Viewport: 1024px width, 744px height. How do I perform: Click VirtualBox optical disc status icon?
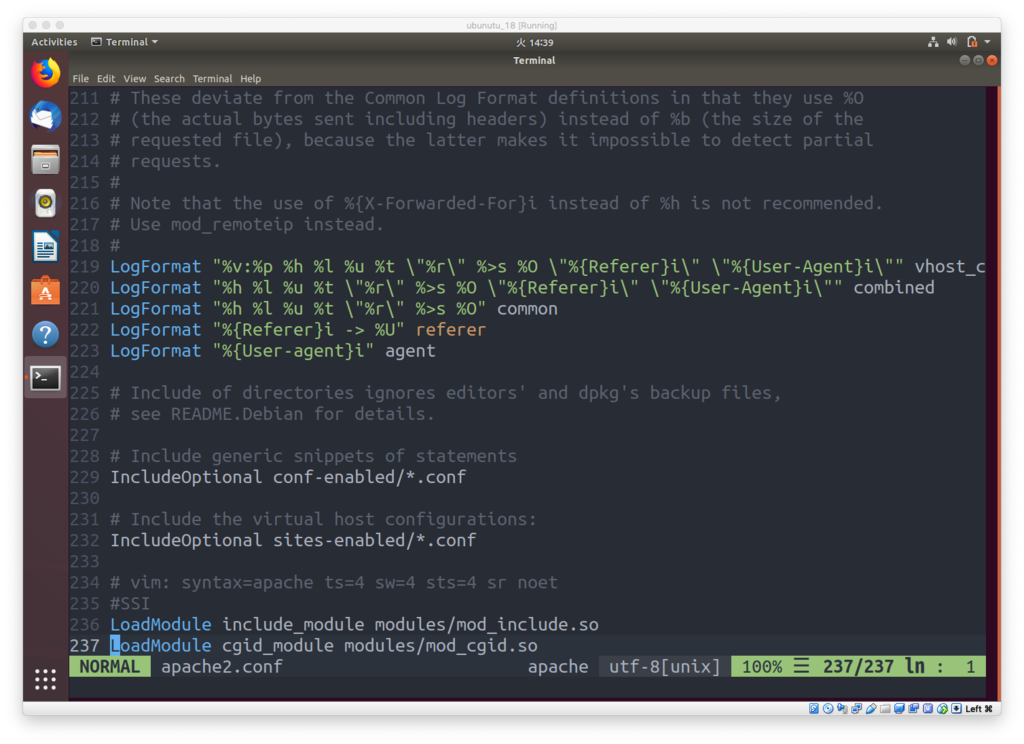828,709
